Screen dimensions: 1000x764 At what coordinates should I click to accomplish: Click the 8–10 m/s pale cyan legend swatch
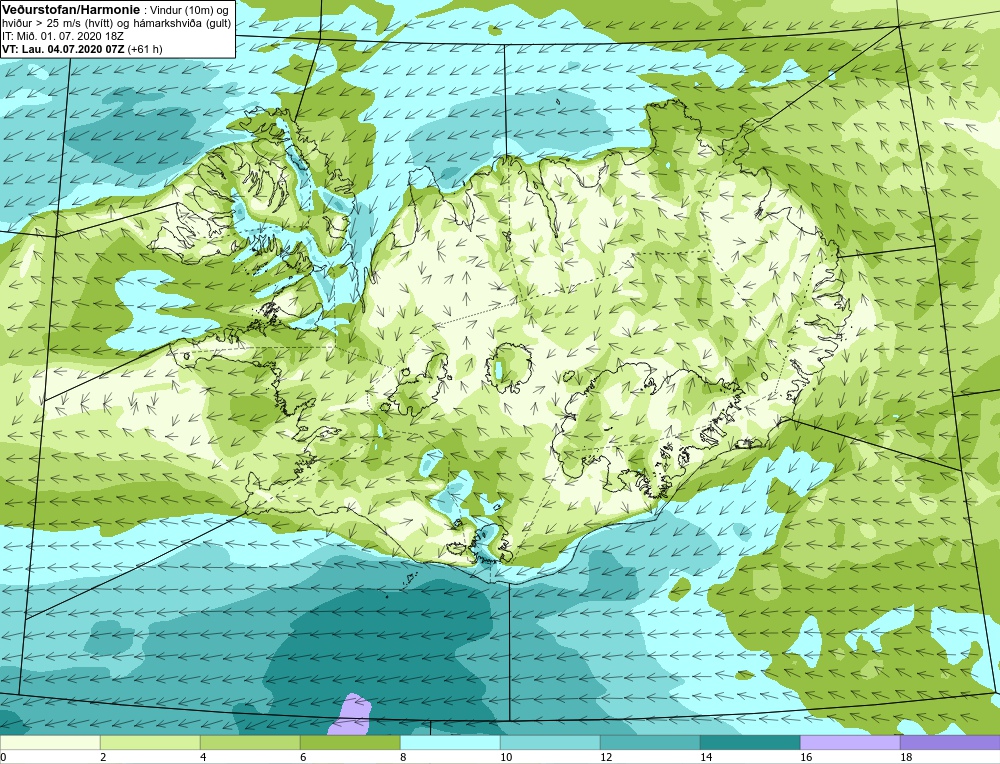click(x=450, y=742)
